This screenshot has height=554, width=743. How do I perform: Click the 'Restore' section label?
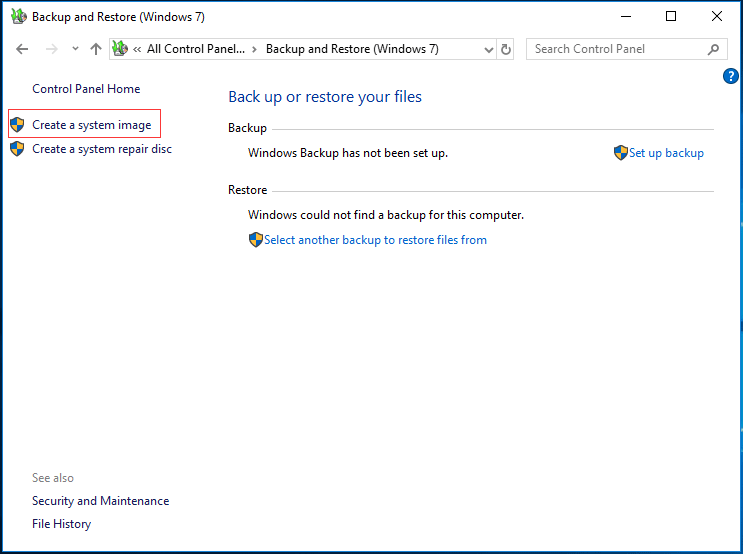click(247, 190)
